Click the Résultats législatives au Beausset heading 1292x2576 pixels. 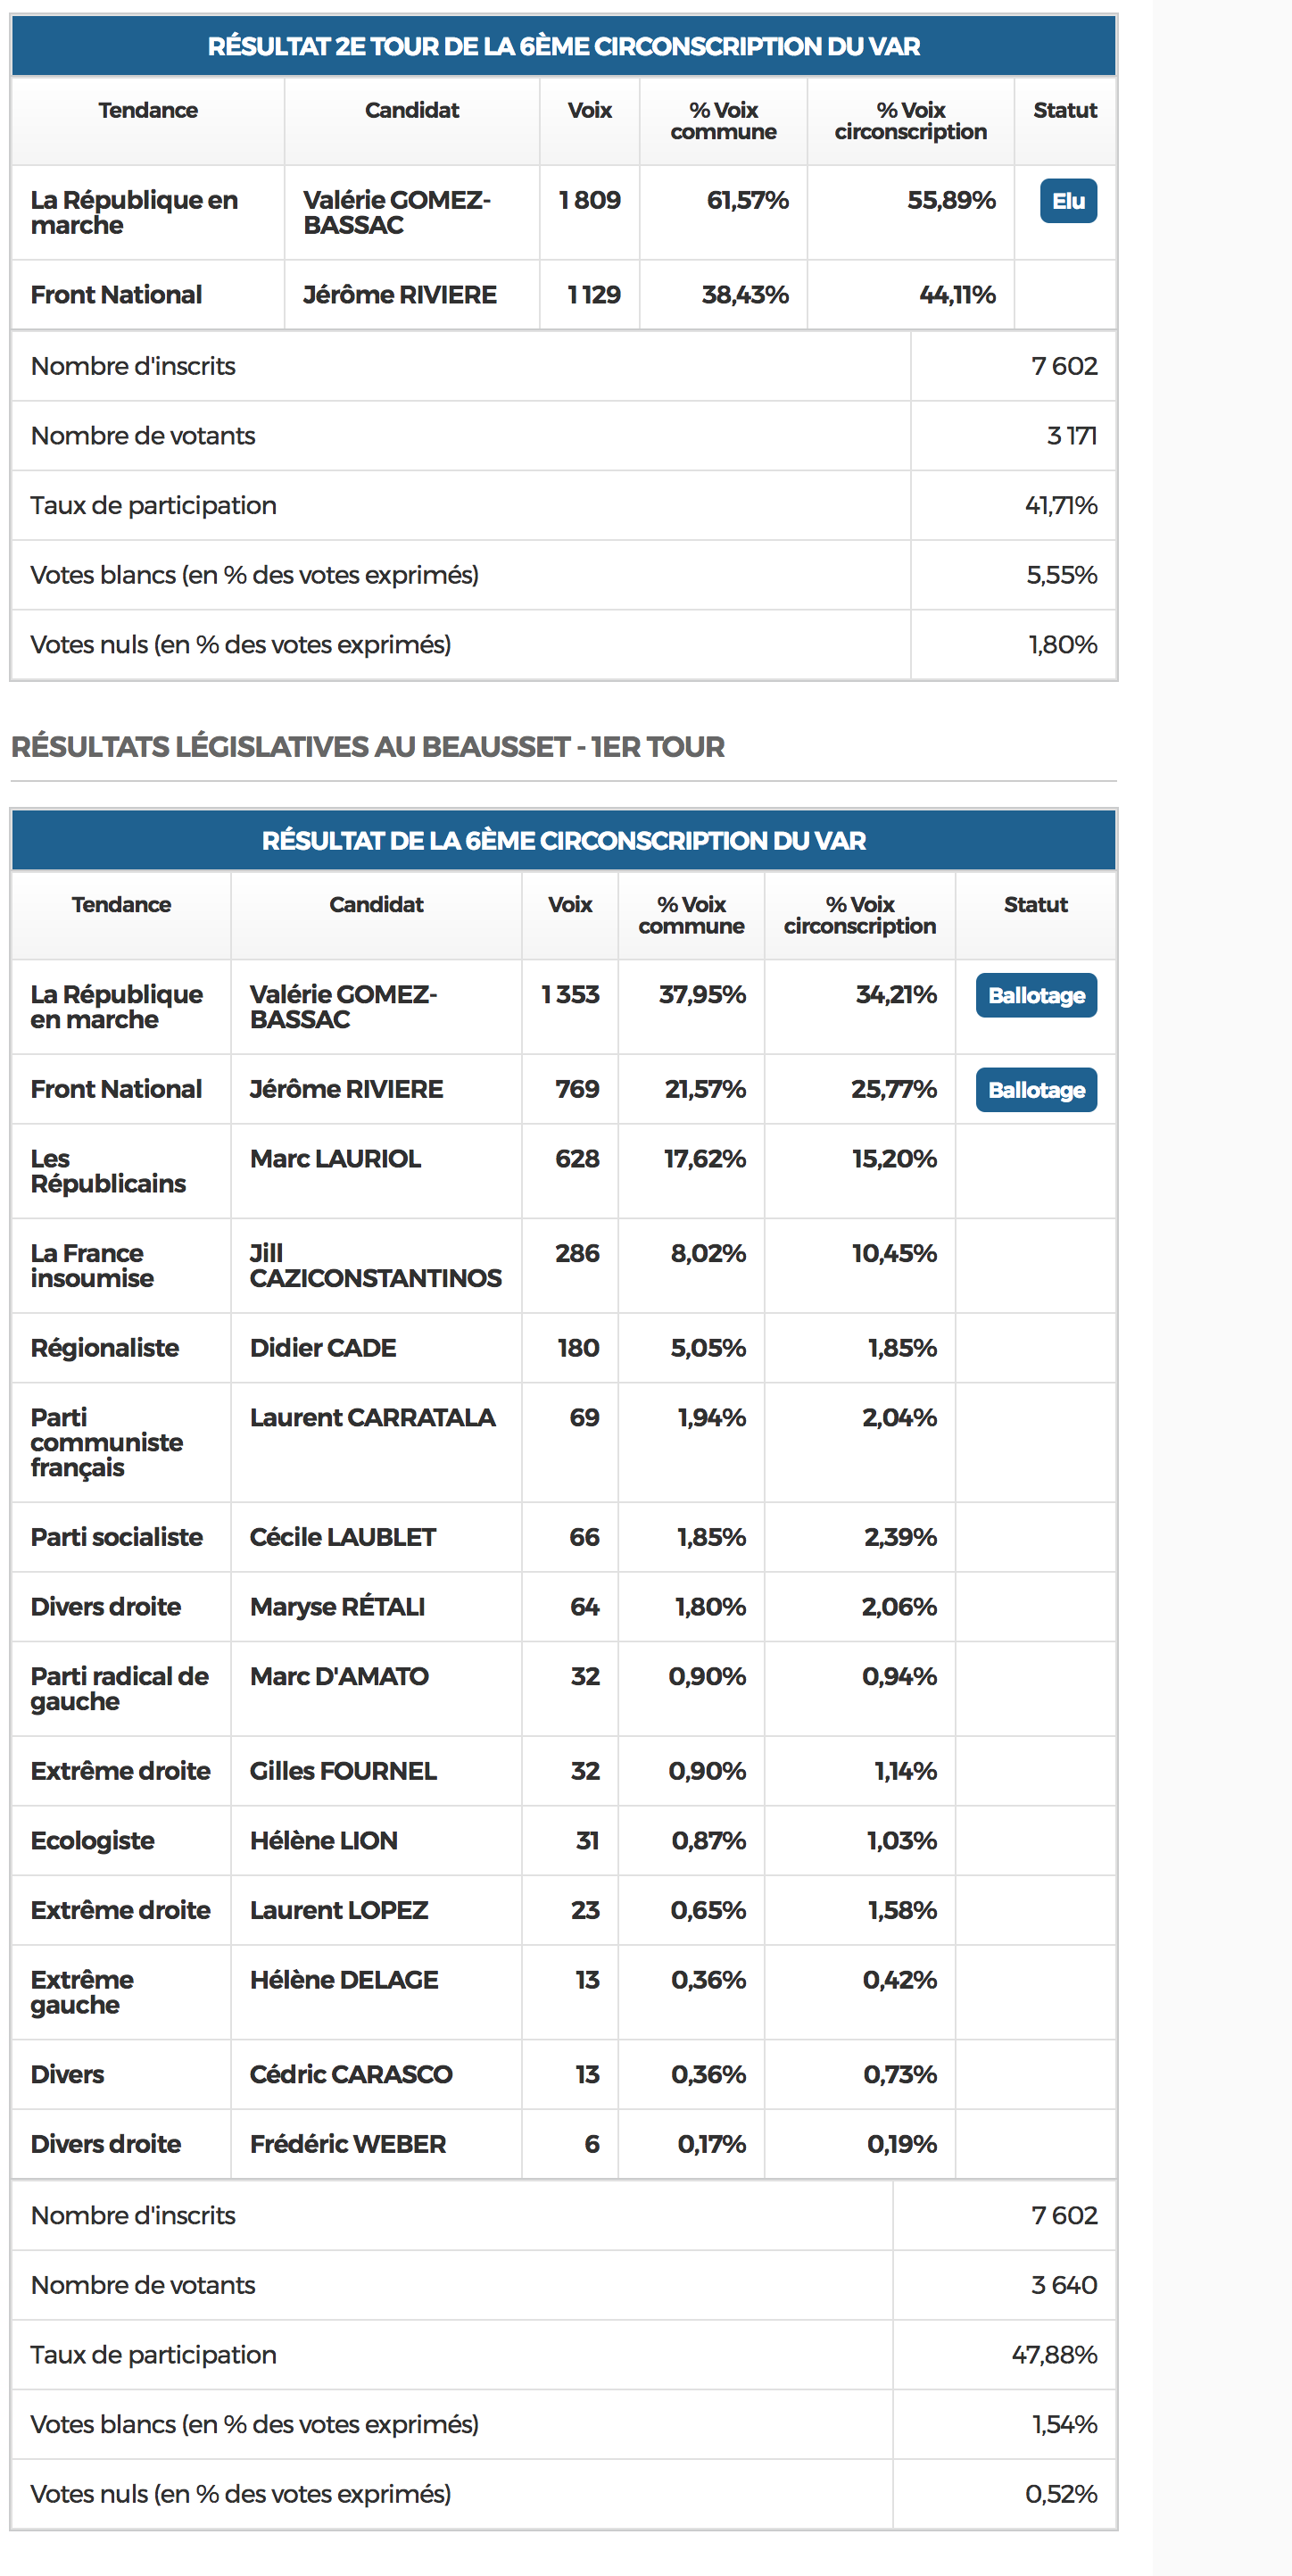pos(367,747)
